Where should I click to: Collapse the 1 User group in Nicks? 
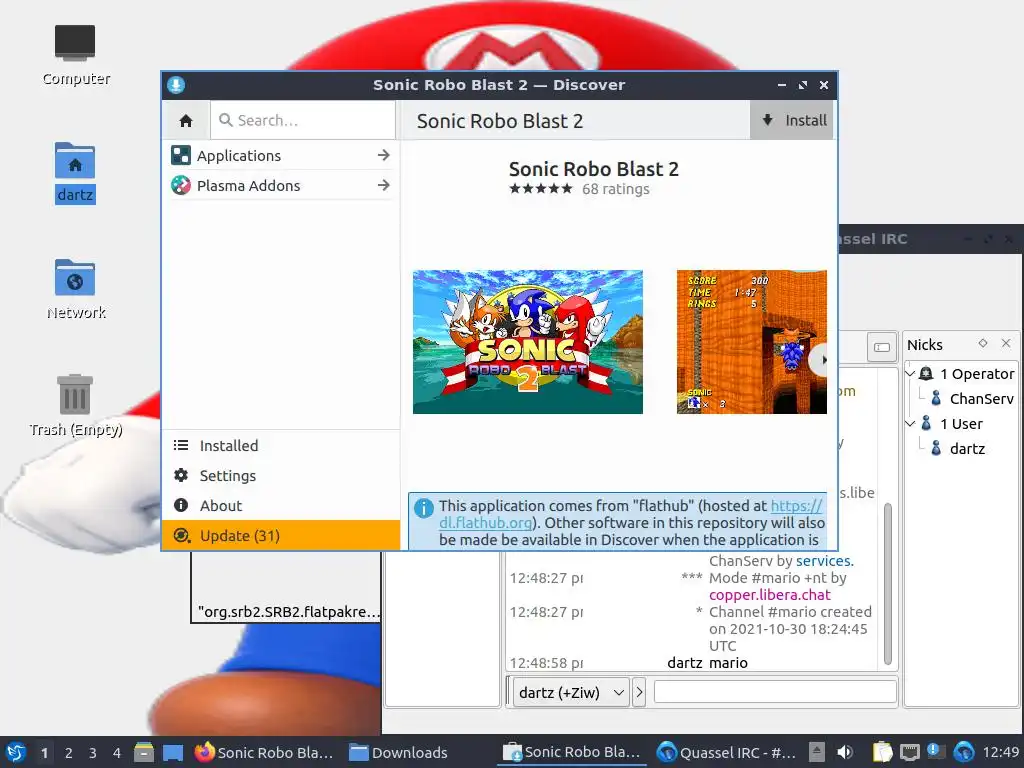910,423
